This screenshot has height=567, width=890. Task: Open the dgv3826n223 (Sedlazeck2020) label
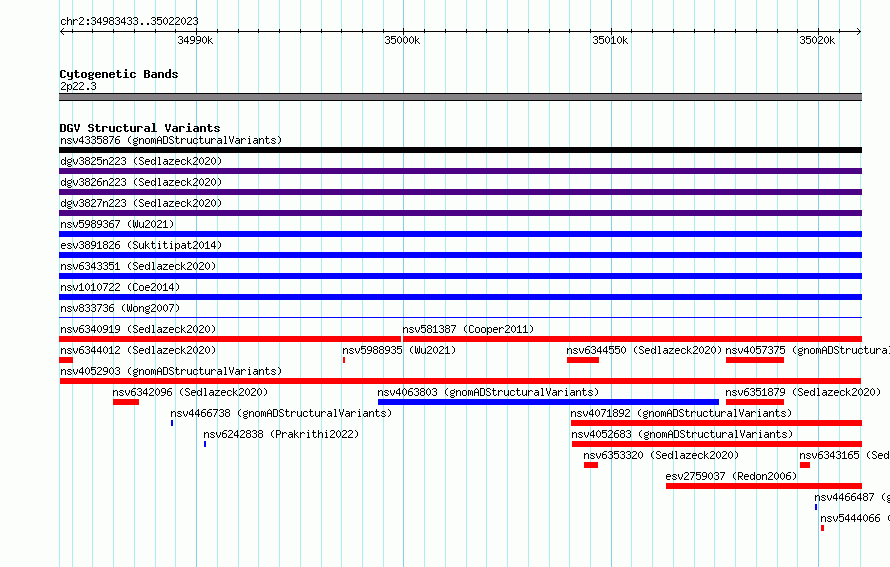(141, 182)
